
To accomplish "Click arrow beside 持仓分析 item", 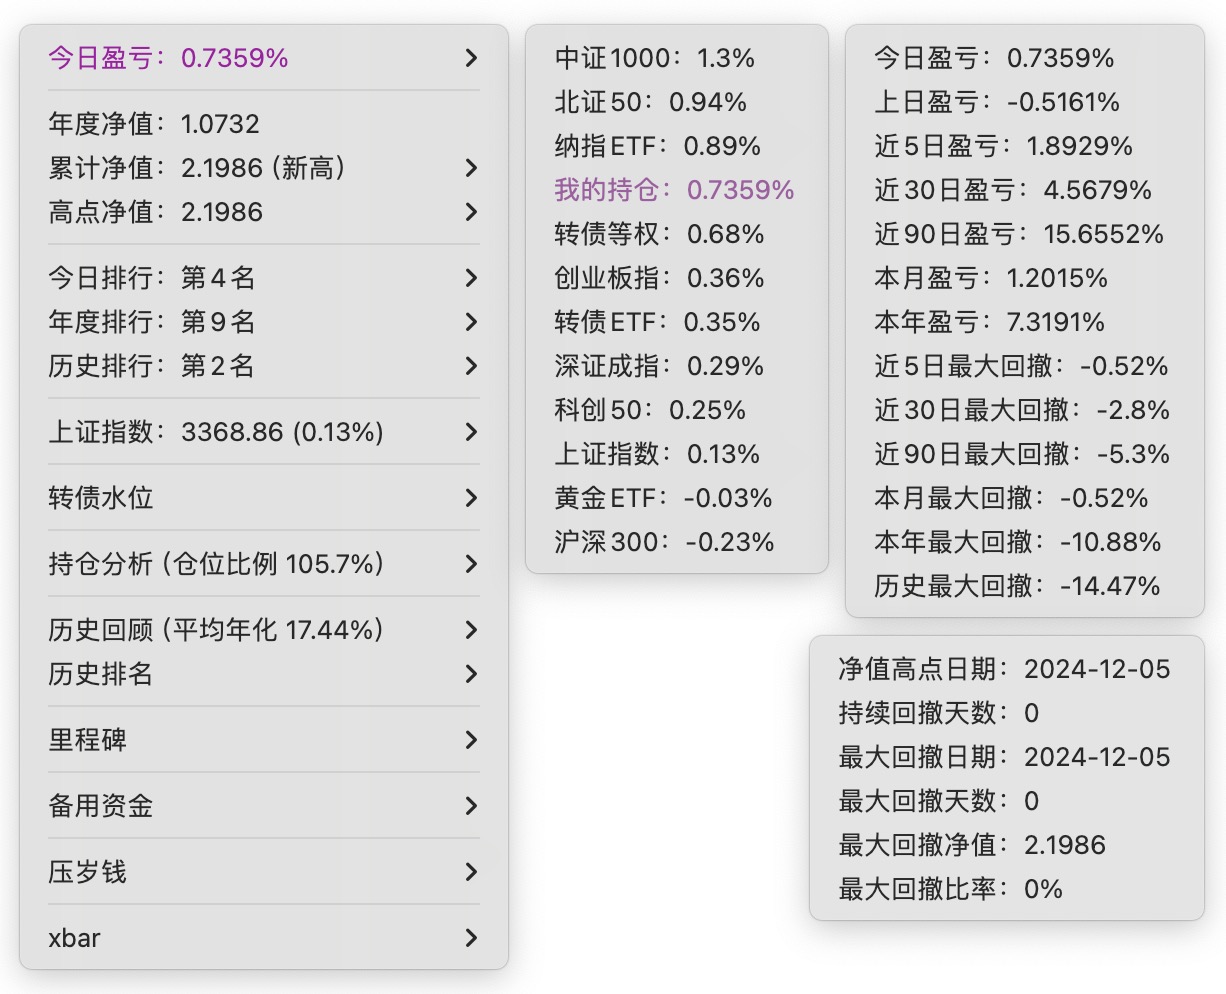I will [471, 564].
